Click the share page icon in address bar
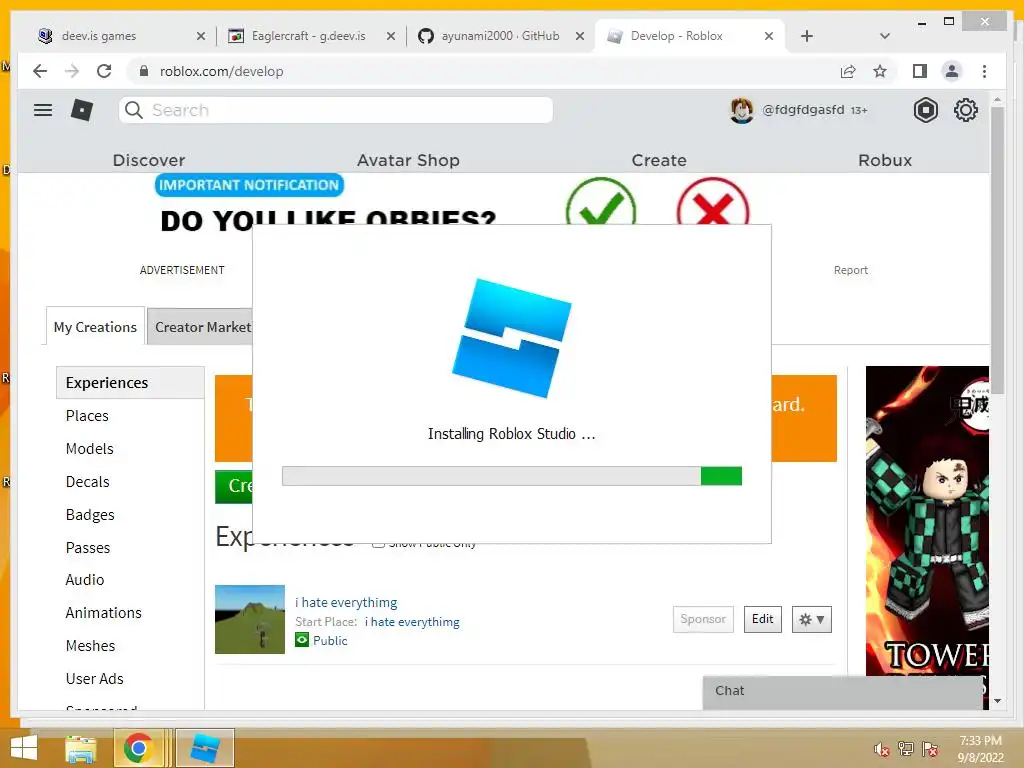This screenshot has height=768, width=1024. [848, 71]
